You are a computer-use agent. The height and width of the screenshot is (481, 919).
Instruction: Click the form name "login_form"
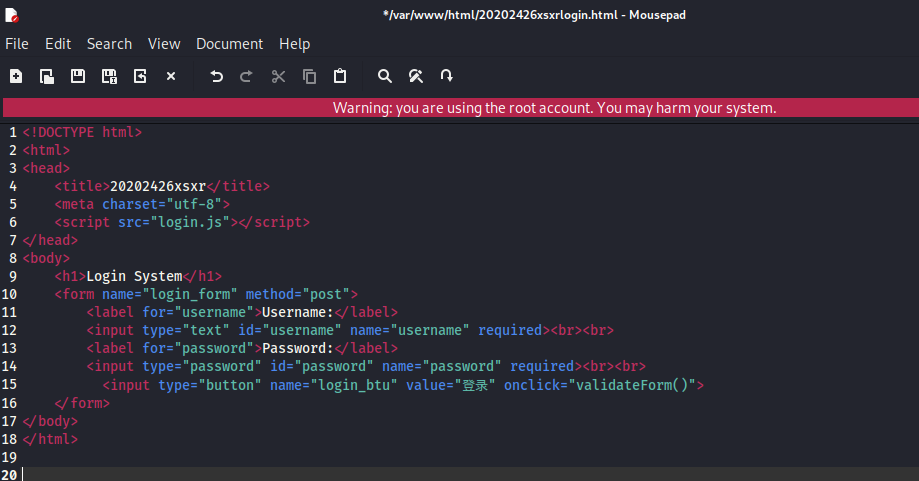pos(190,295)
